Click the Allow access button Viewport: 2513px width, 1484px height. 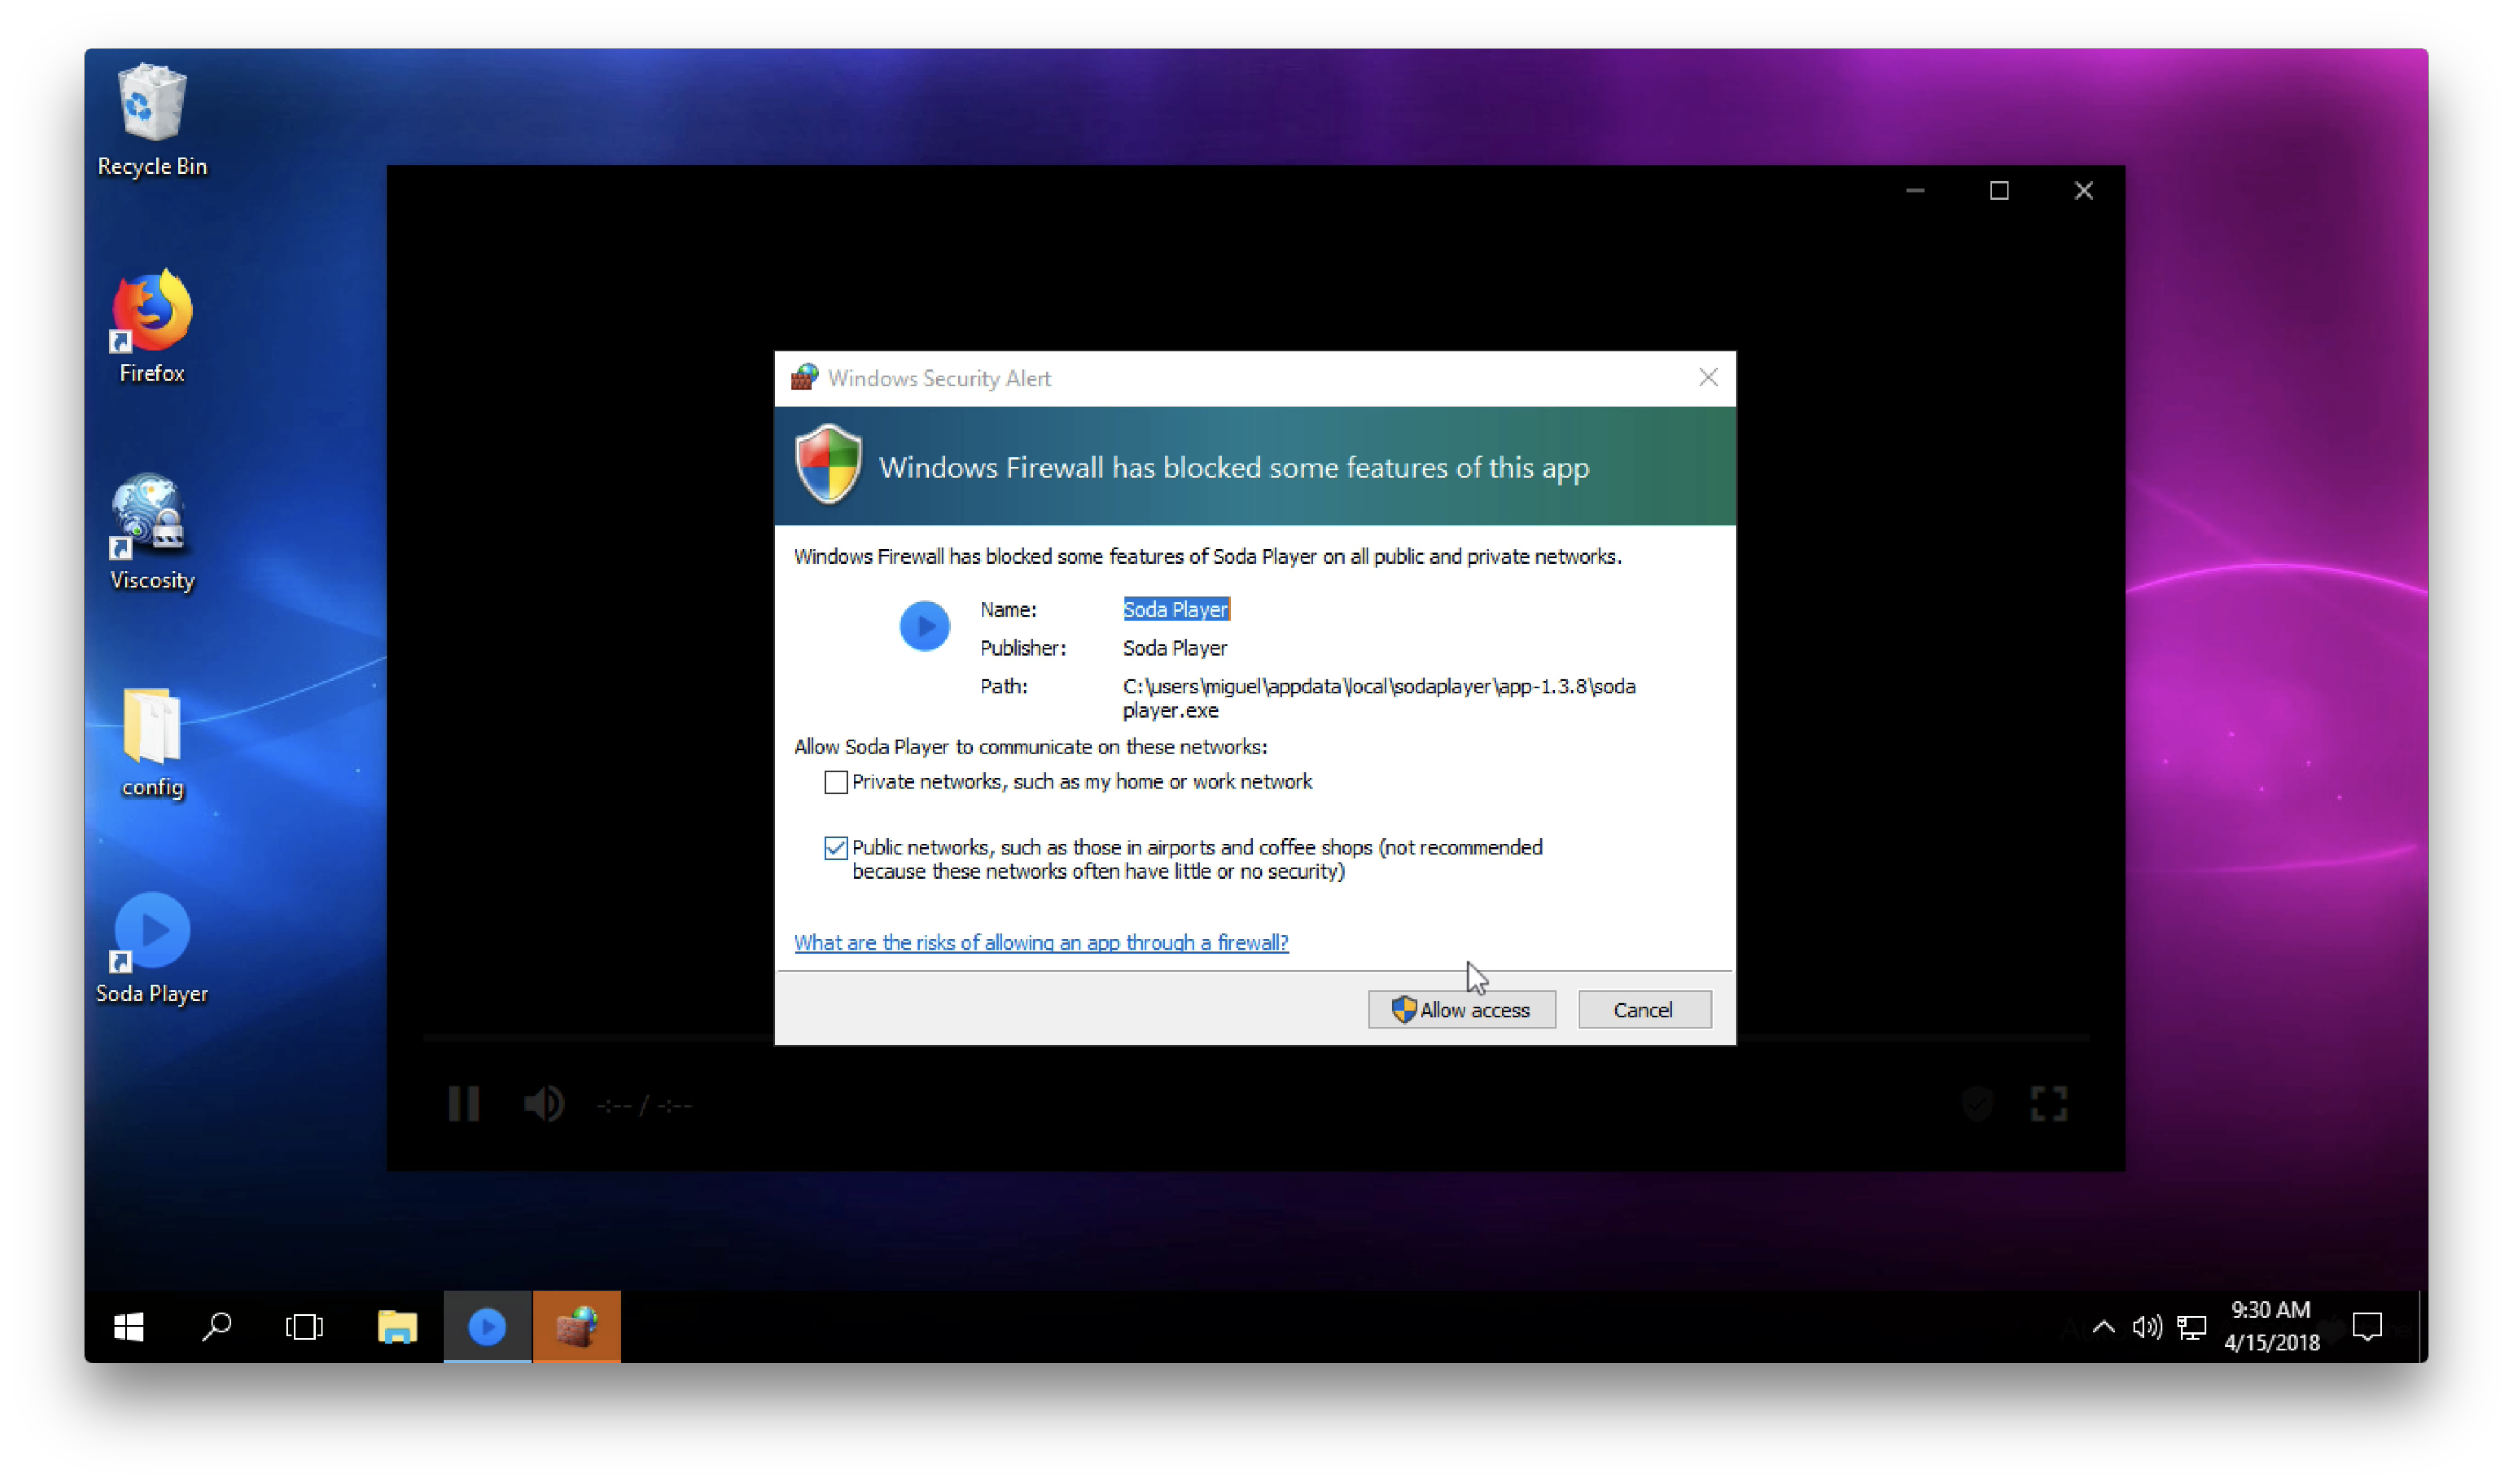coord(1462,1010)
